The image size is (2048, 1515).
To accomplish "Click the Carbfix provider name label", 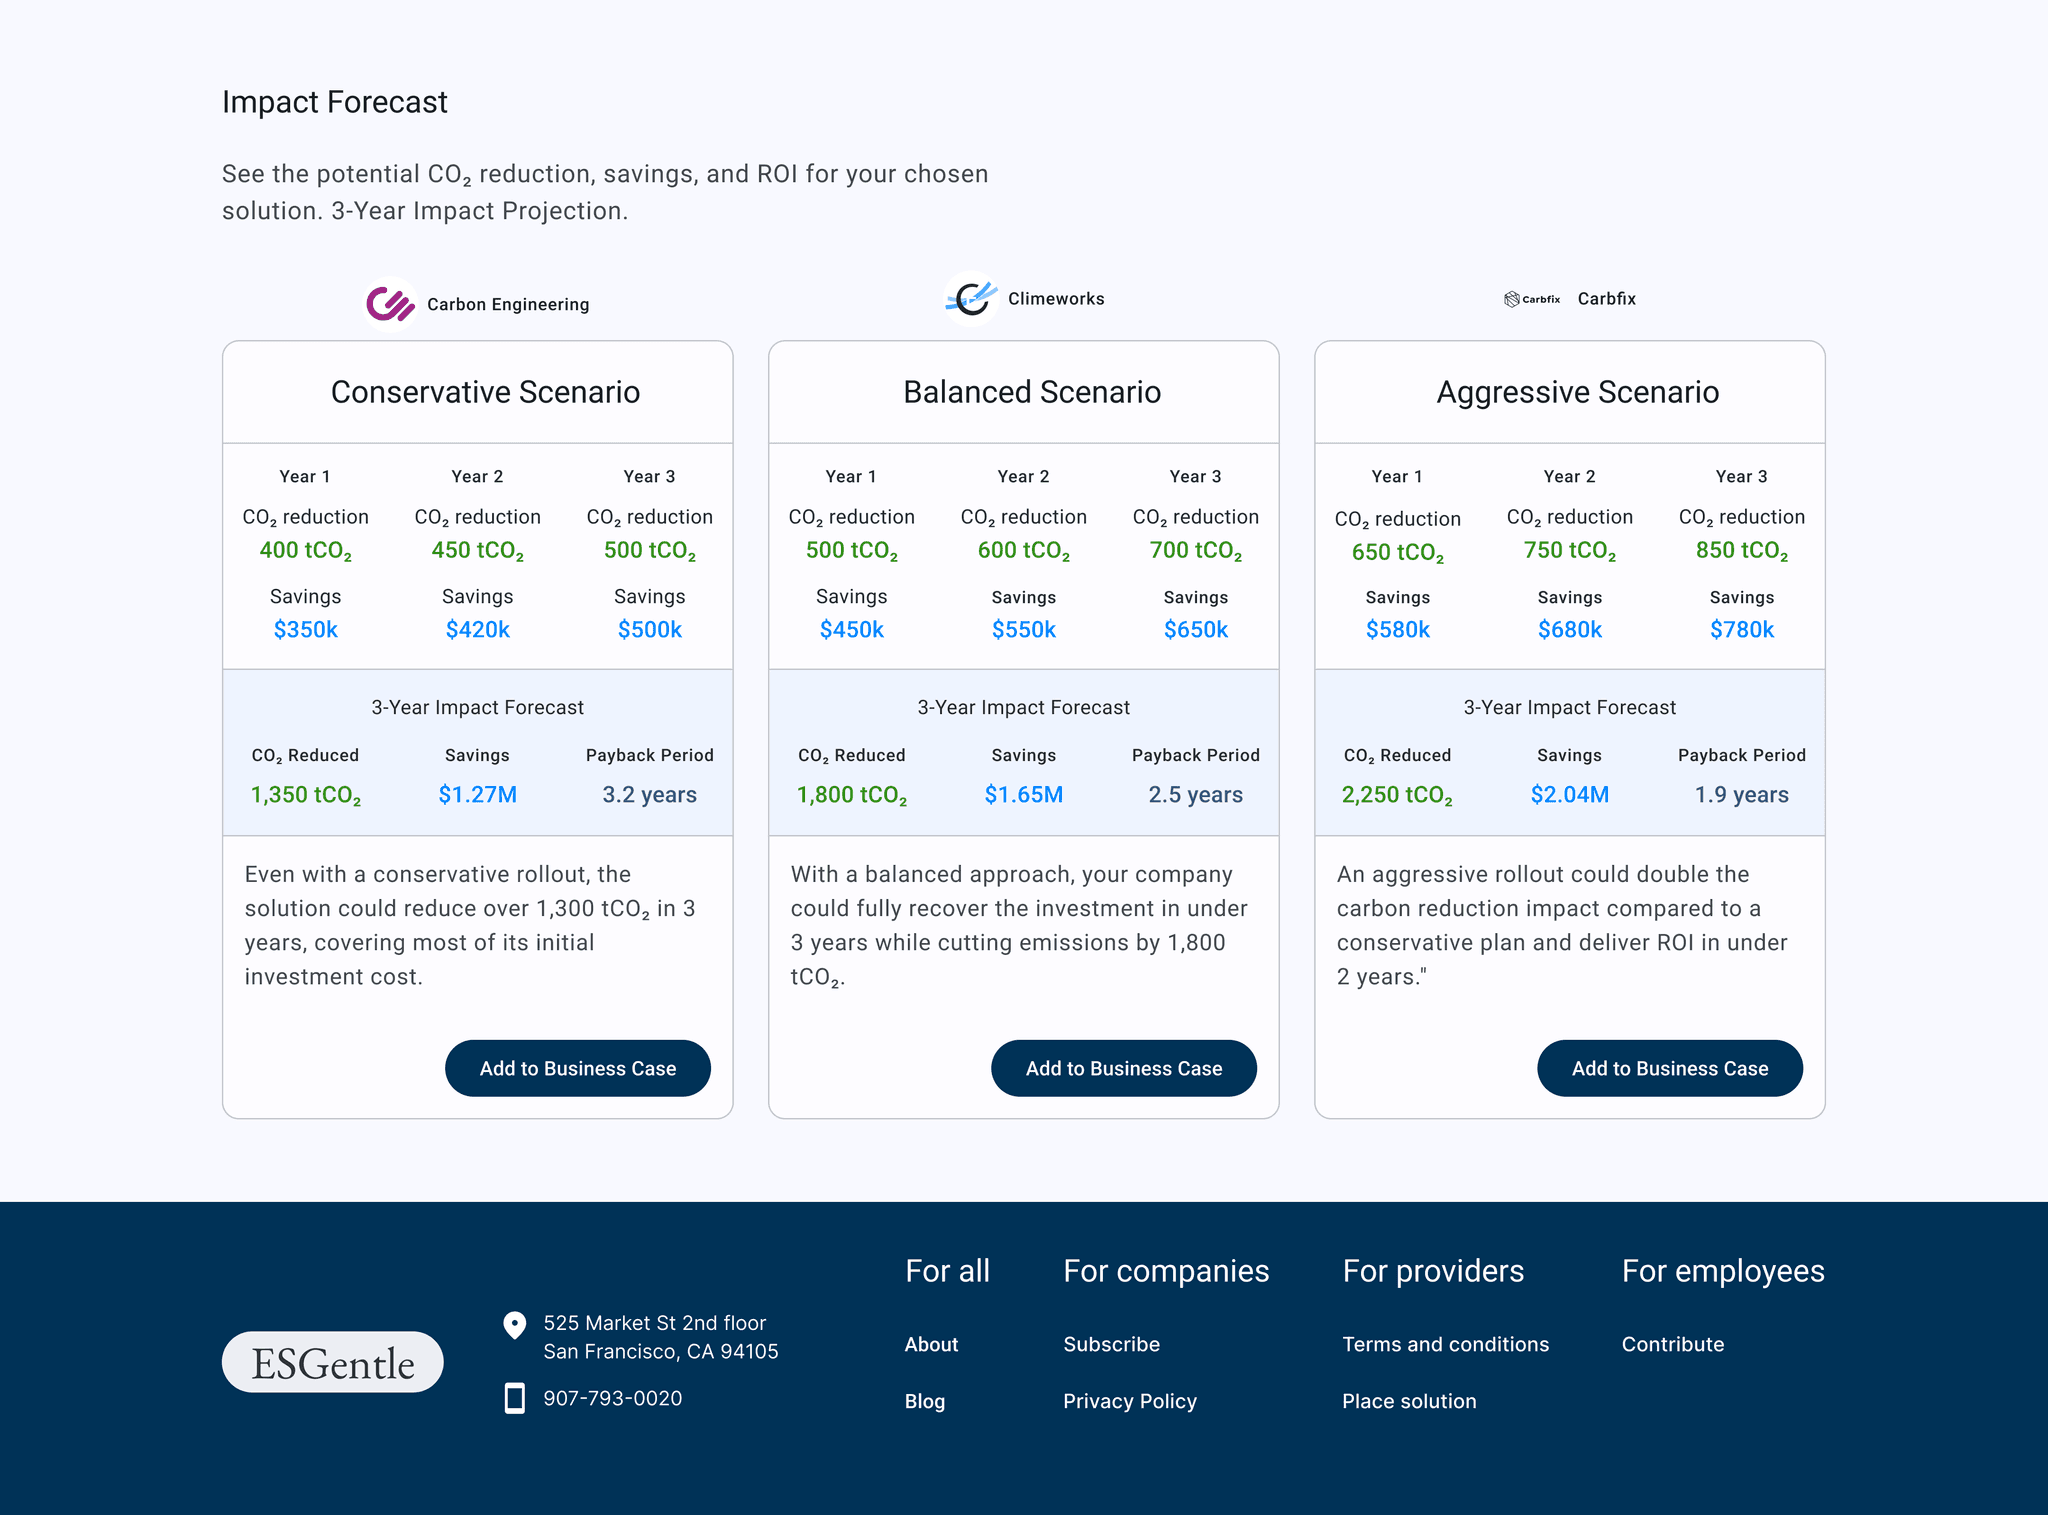I will point(1606,299).
